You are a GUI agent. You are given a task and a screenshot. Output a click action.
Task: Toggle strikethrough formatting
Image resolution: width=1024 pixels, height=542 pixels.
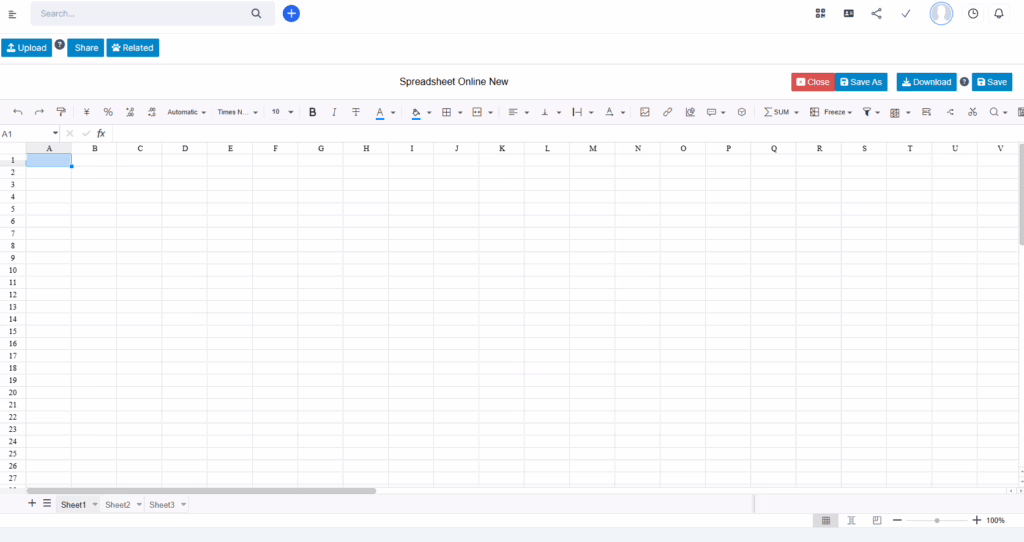tap(356, 112)
